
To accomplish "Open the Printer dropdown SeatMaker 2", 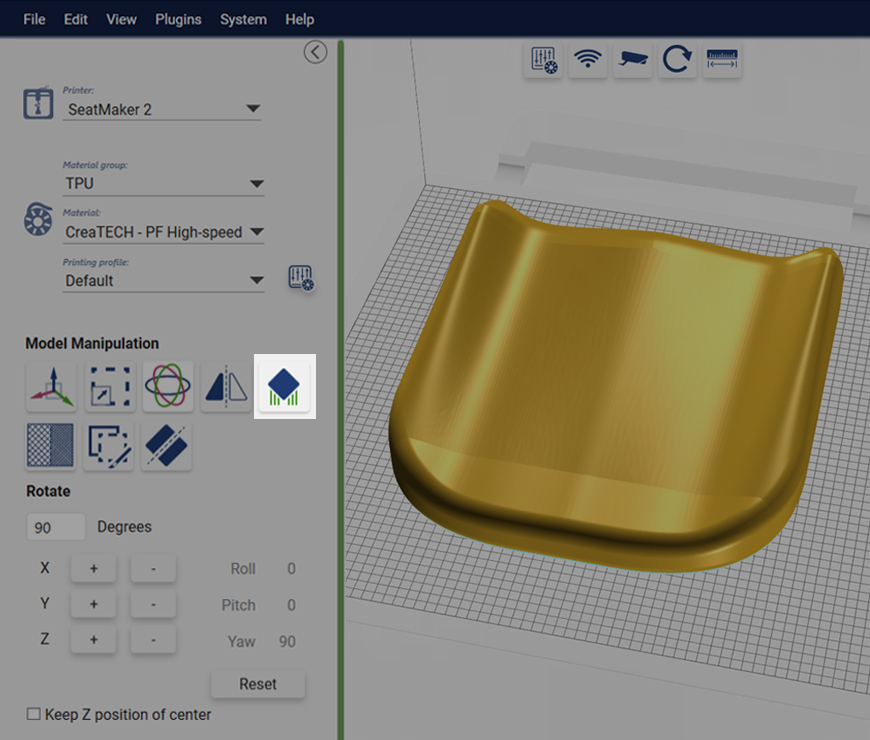I will 161,109.
